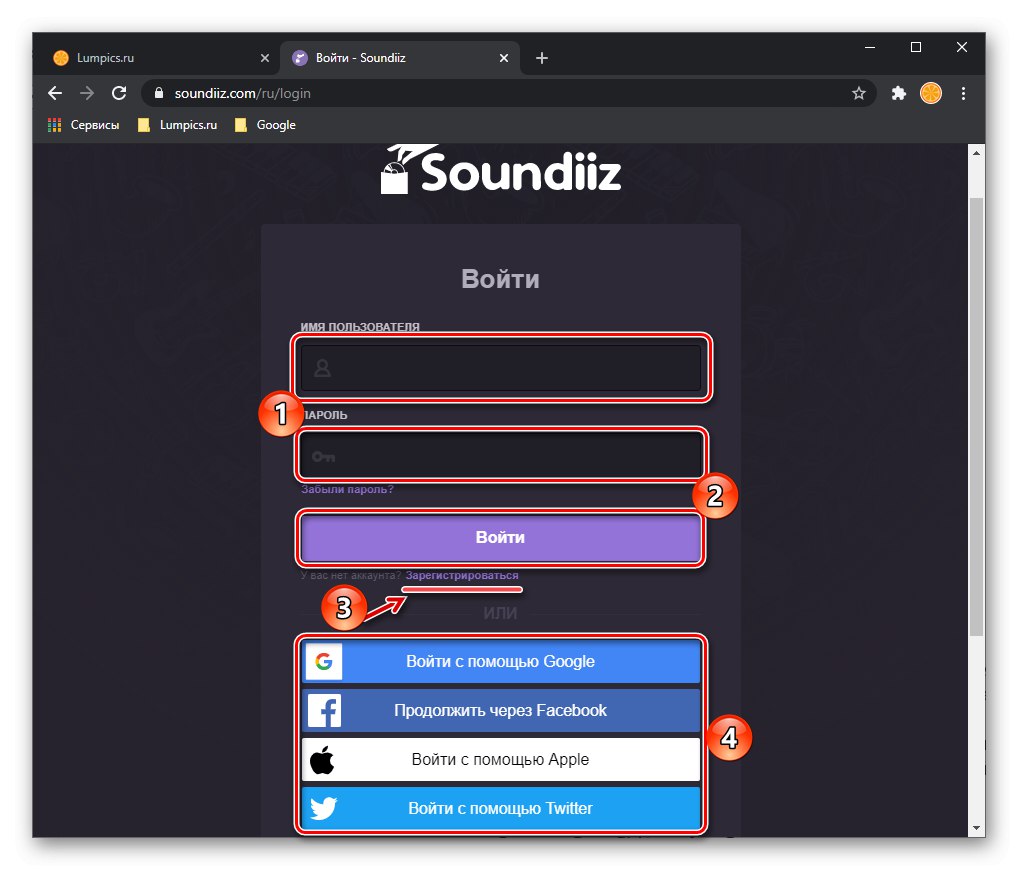
Task: Open the extensions puzzle icon
Action: (899, 93)
